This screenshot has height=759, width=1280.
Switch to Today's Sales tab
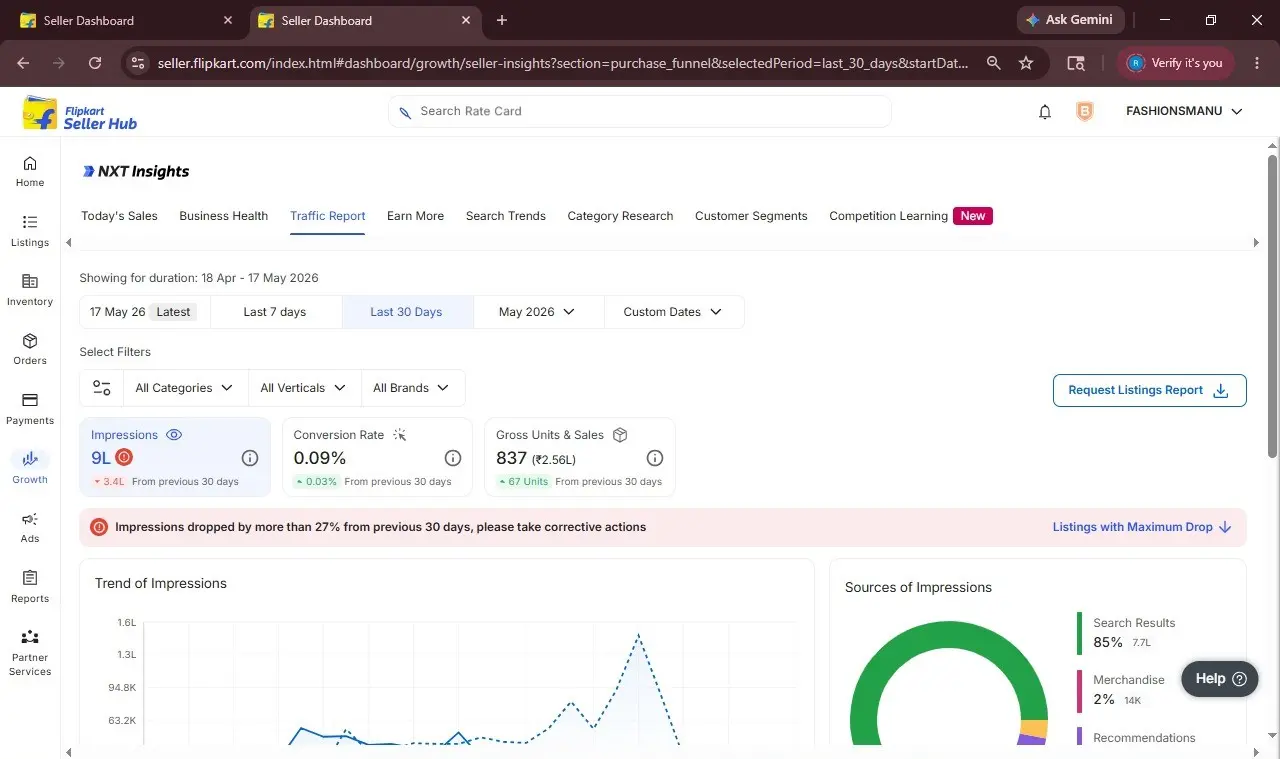point(119,216)
